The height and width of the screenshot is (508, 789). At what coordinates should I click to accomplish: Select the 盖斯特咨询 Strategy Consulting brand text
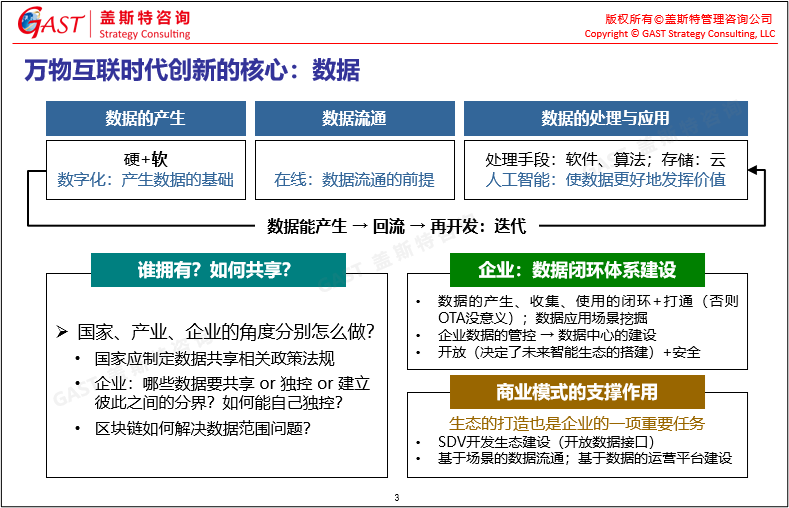click(x=145, y=26)
